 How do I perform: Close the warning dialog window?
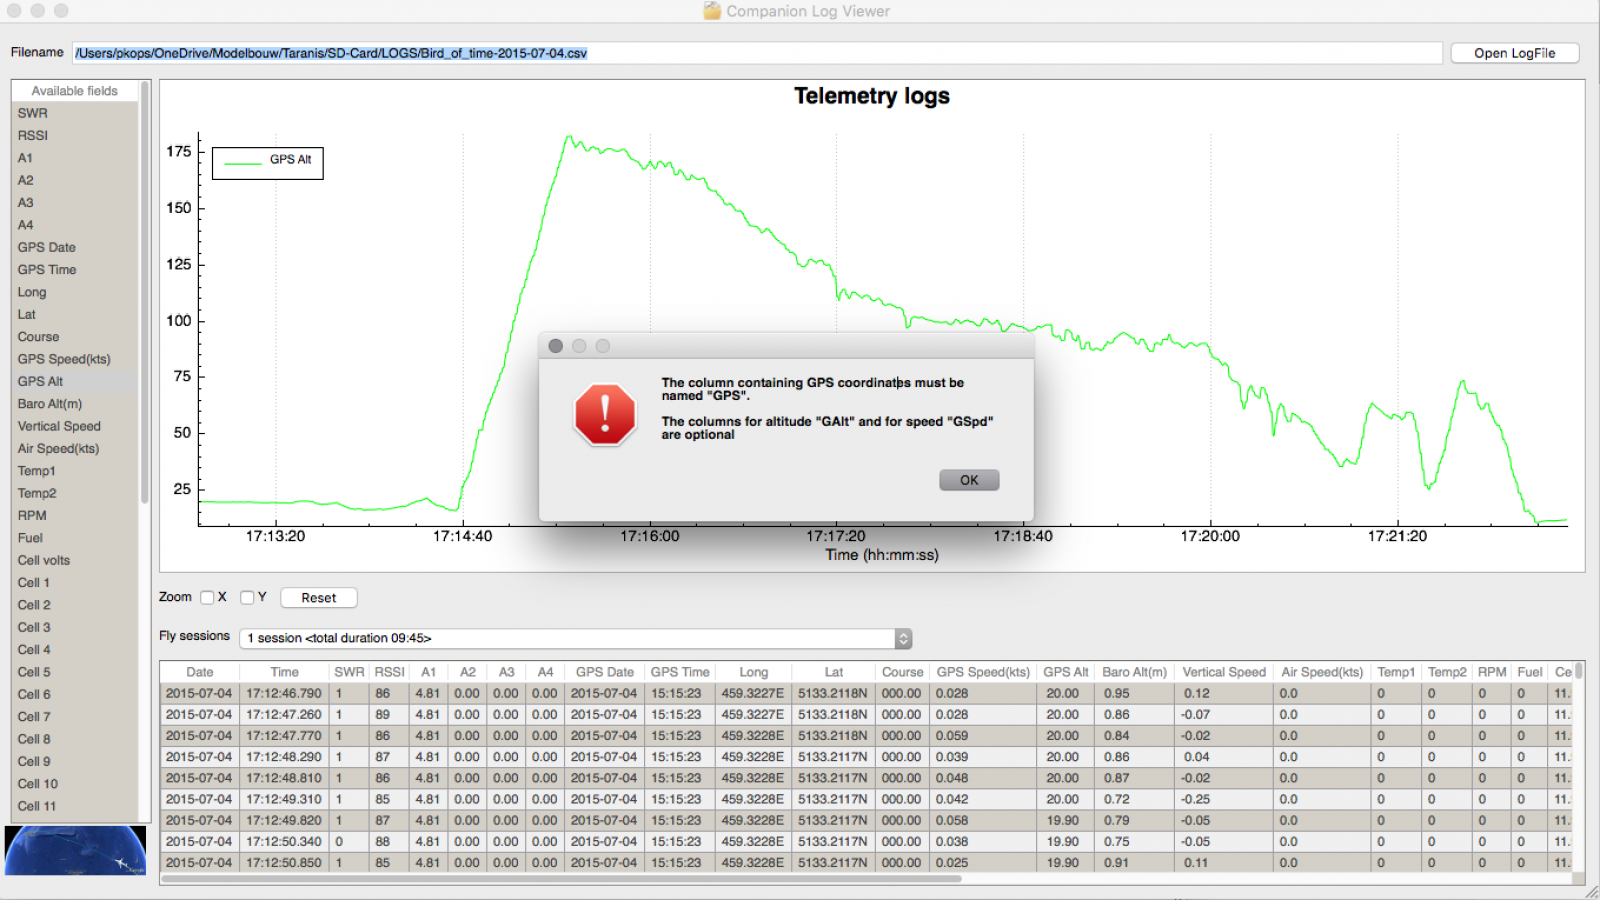tap(556, 346)
